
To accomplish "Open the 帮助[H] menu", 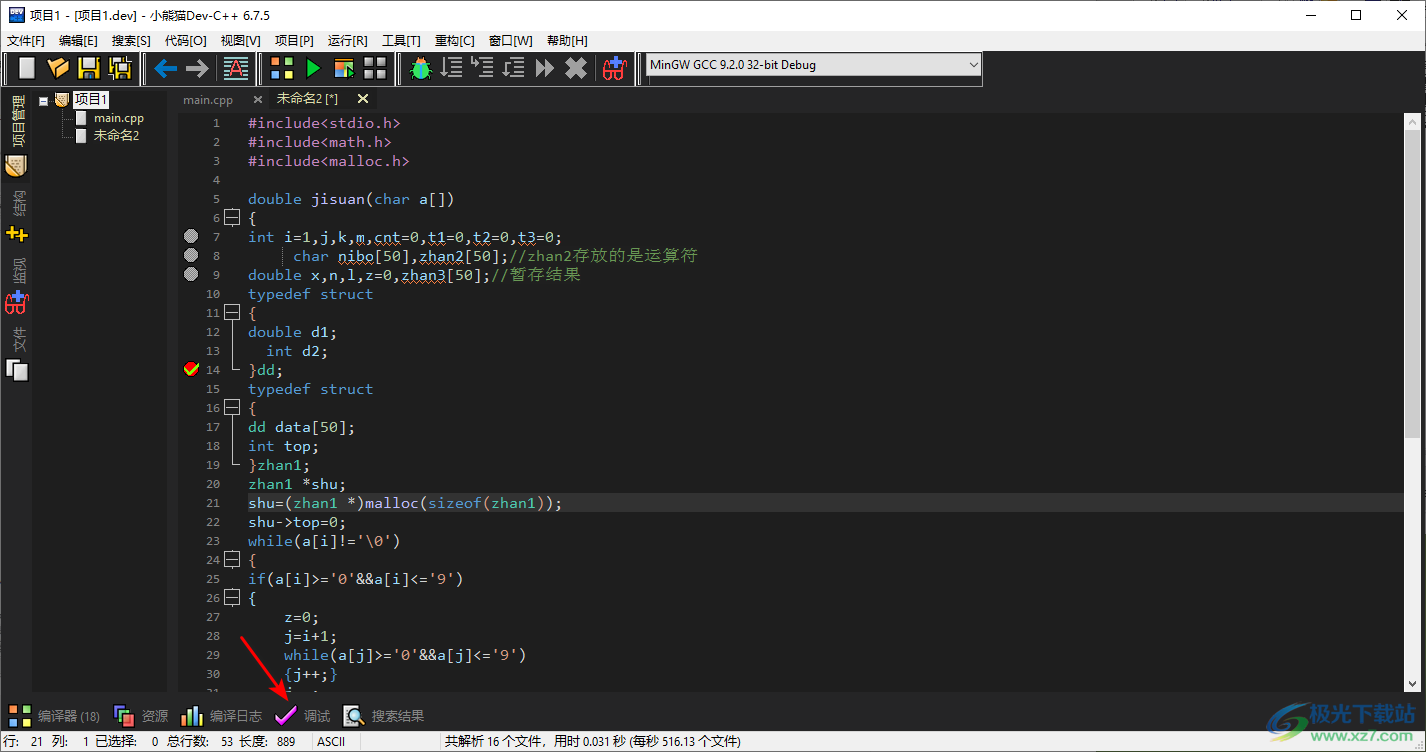I will coord(567,40).
